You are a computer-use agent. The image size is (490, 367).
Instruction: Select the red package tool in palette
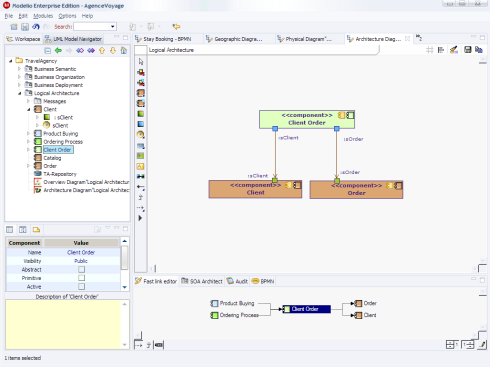[x=141, y=72]
